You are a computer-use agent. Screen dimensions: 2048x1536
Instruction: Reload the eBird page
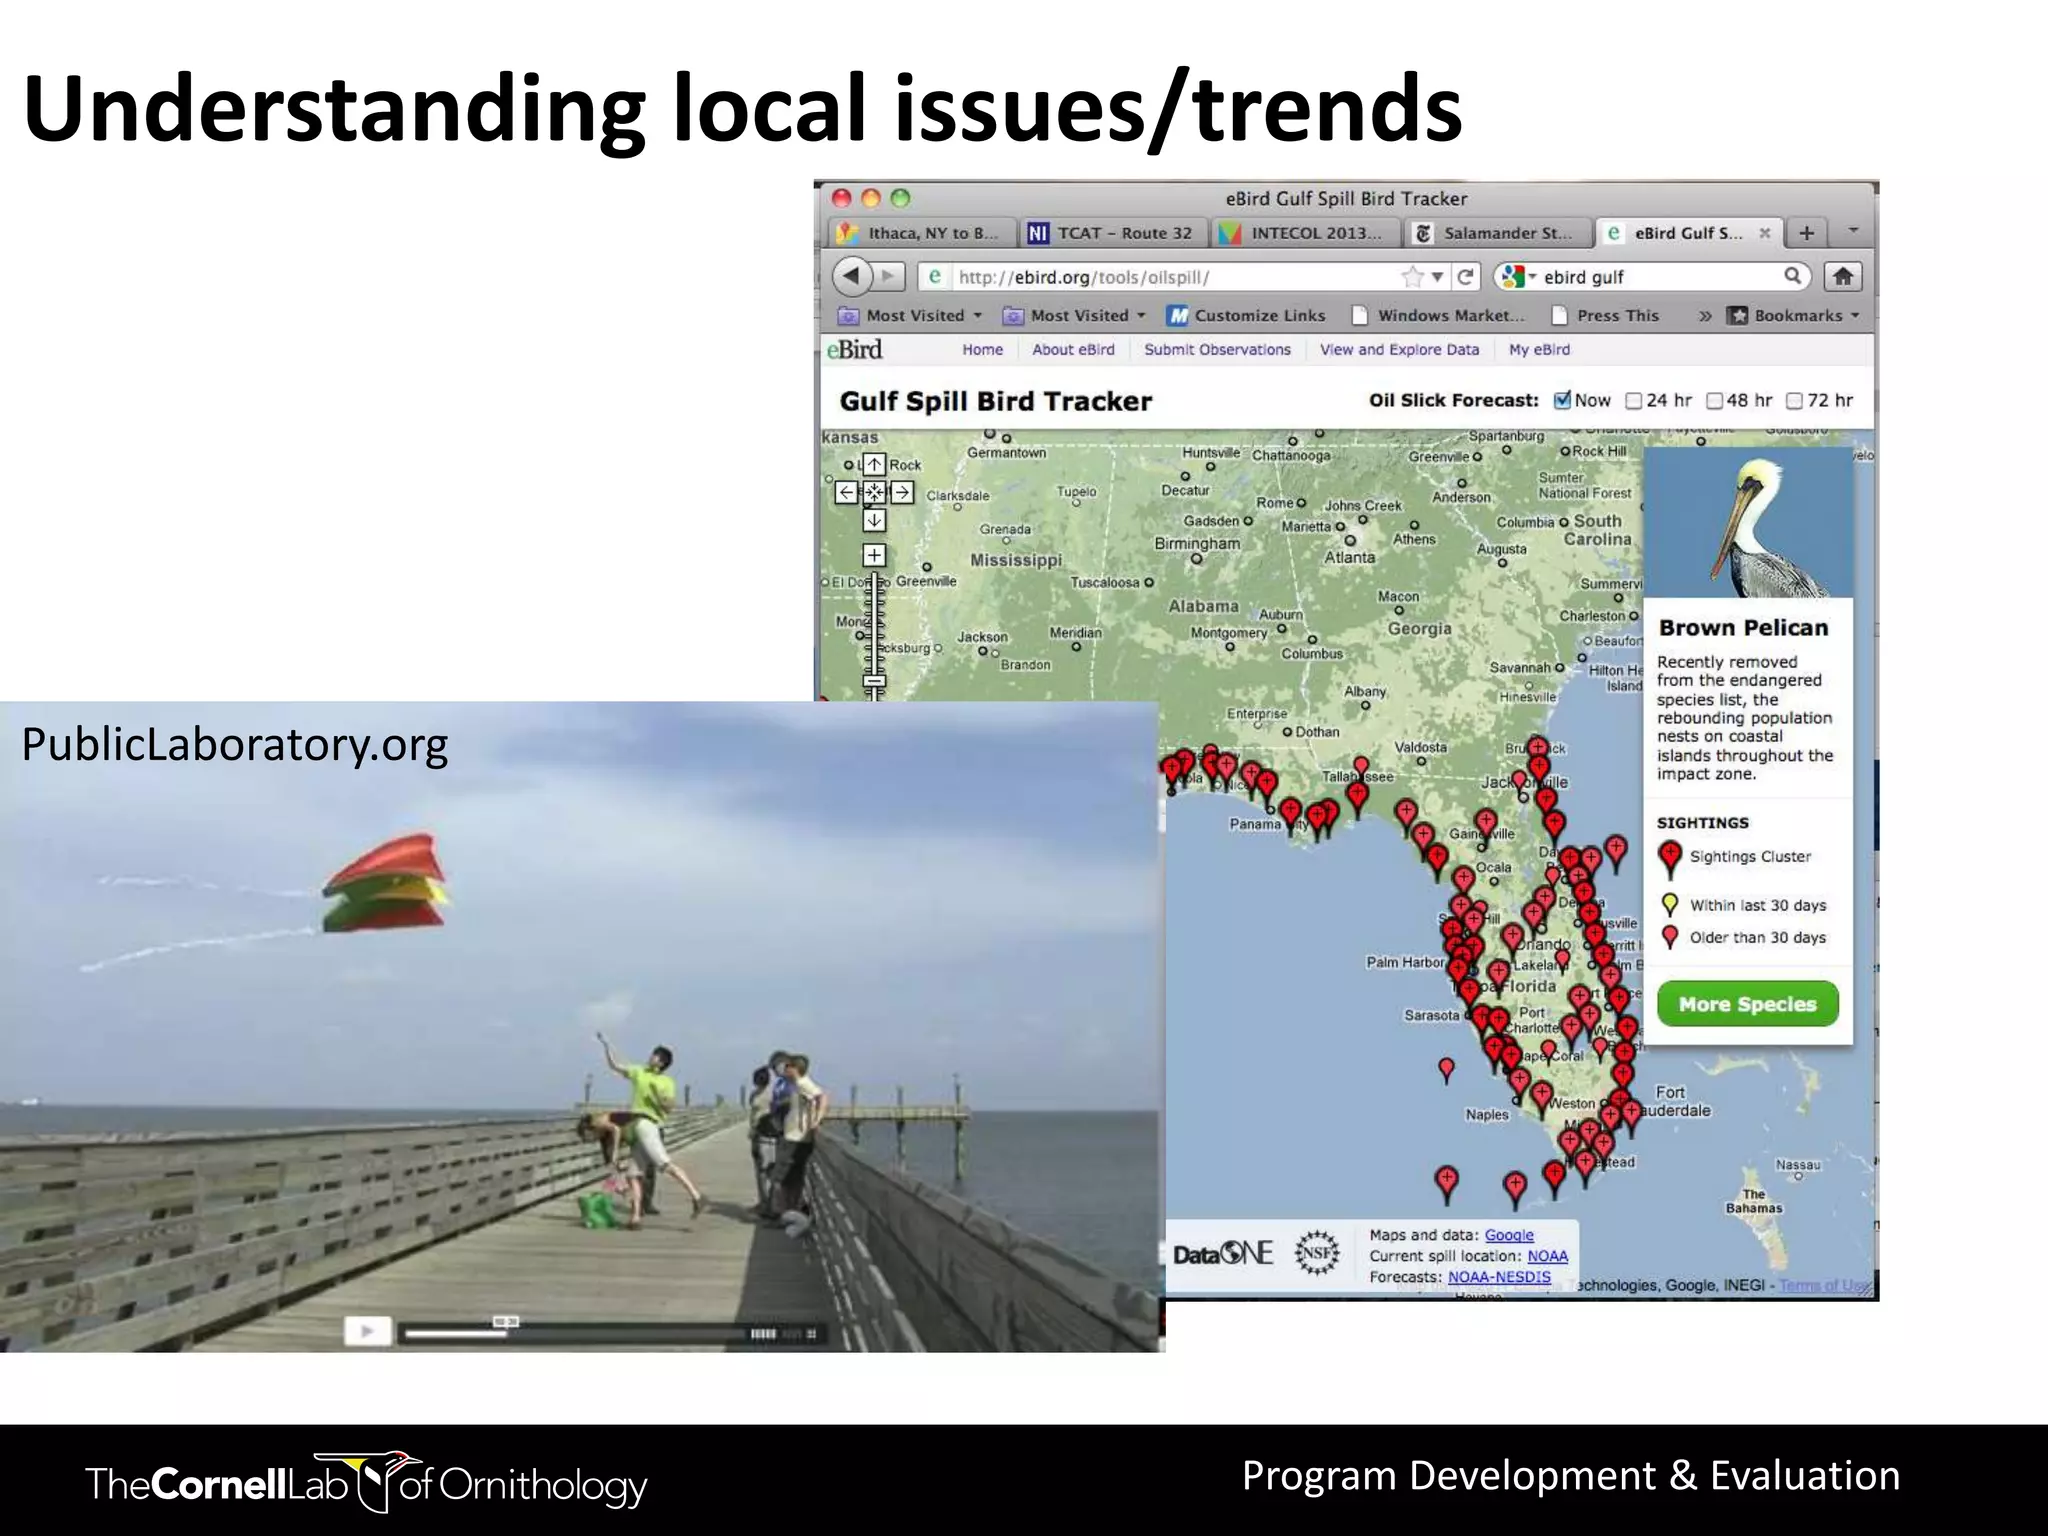[1466, 277]
